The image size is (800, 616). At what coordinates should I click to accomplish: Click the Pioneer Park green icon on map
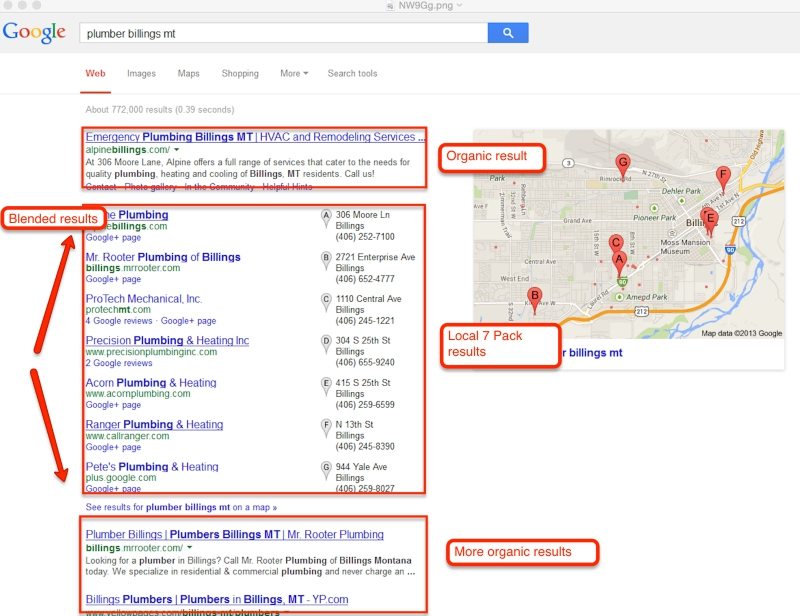pyautogui.click(x=654, y=208)
